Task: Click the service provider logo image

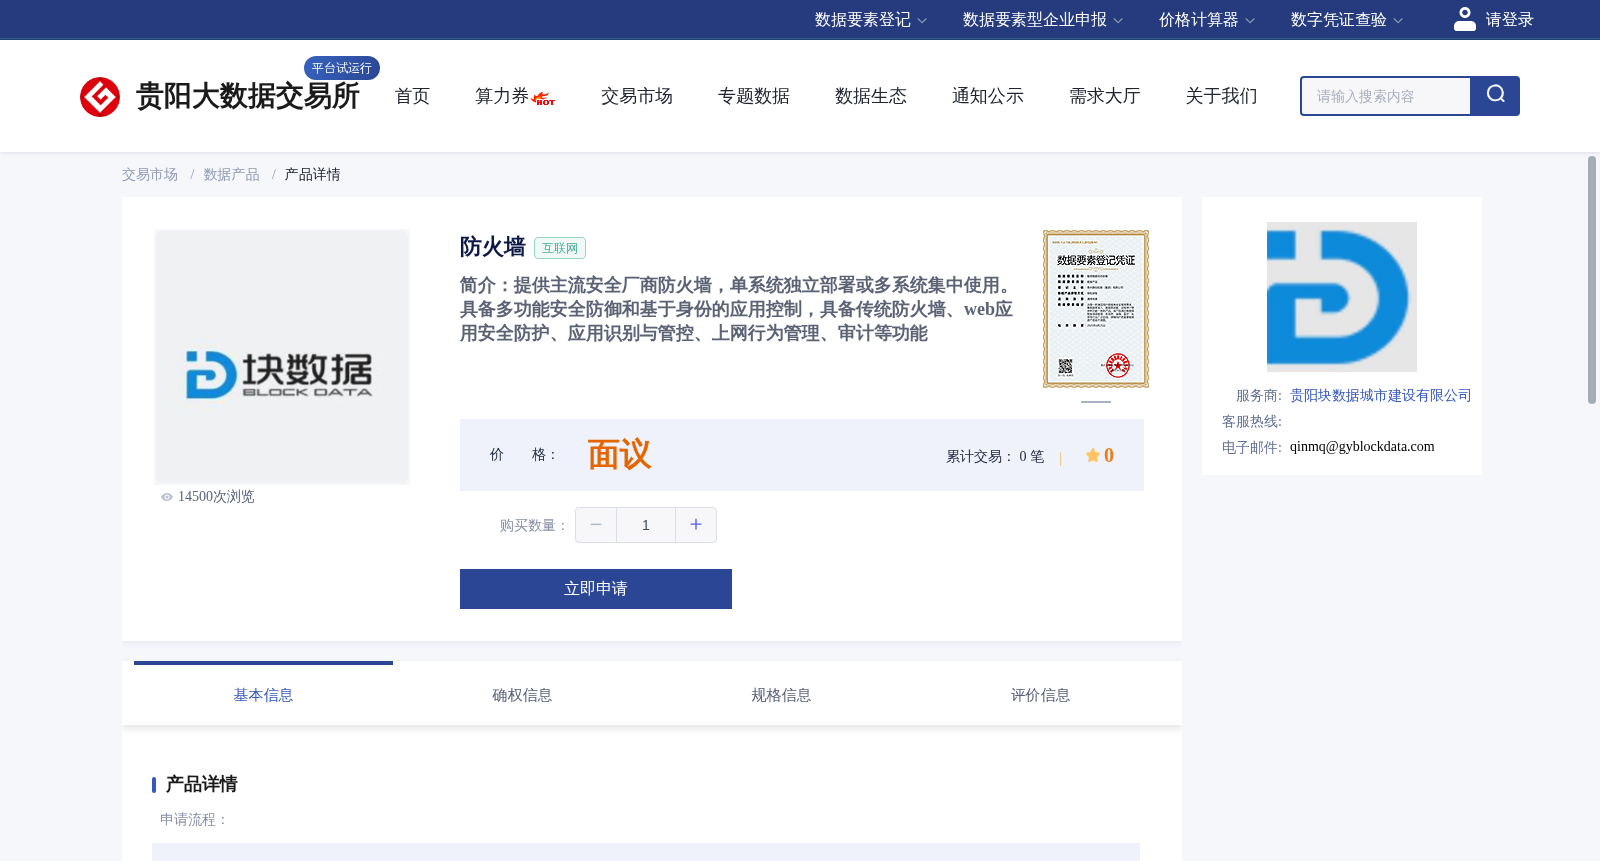Action: pyautogui.click(x=1342, y=297)
